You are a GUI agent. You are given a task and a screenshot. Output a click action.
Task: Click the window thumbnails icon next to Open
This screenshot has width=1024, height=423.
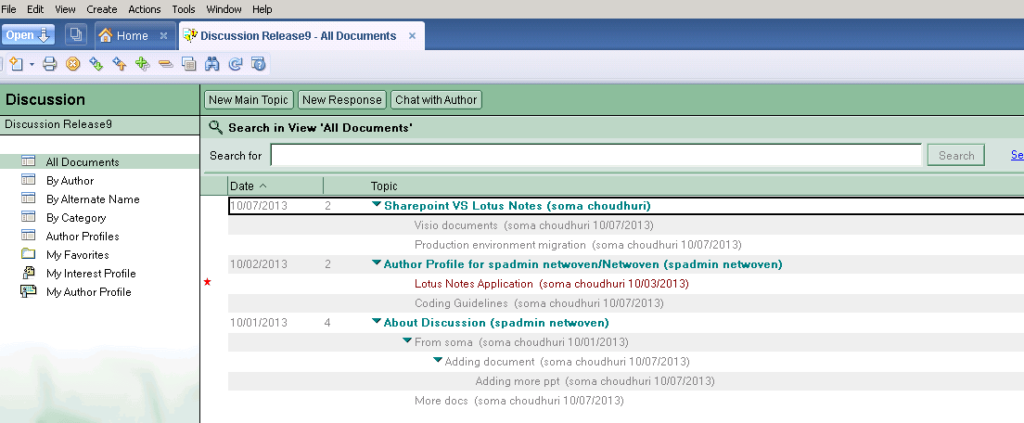point(76,35)
